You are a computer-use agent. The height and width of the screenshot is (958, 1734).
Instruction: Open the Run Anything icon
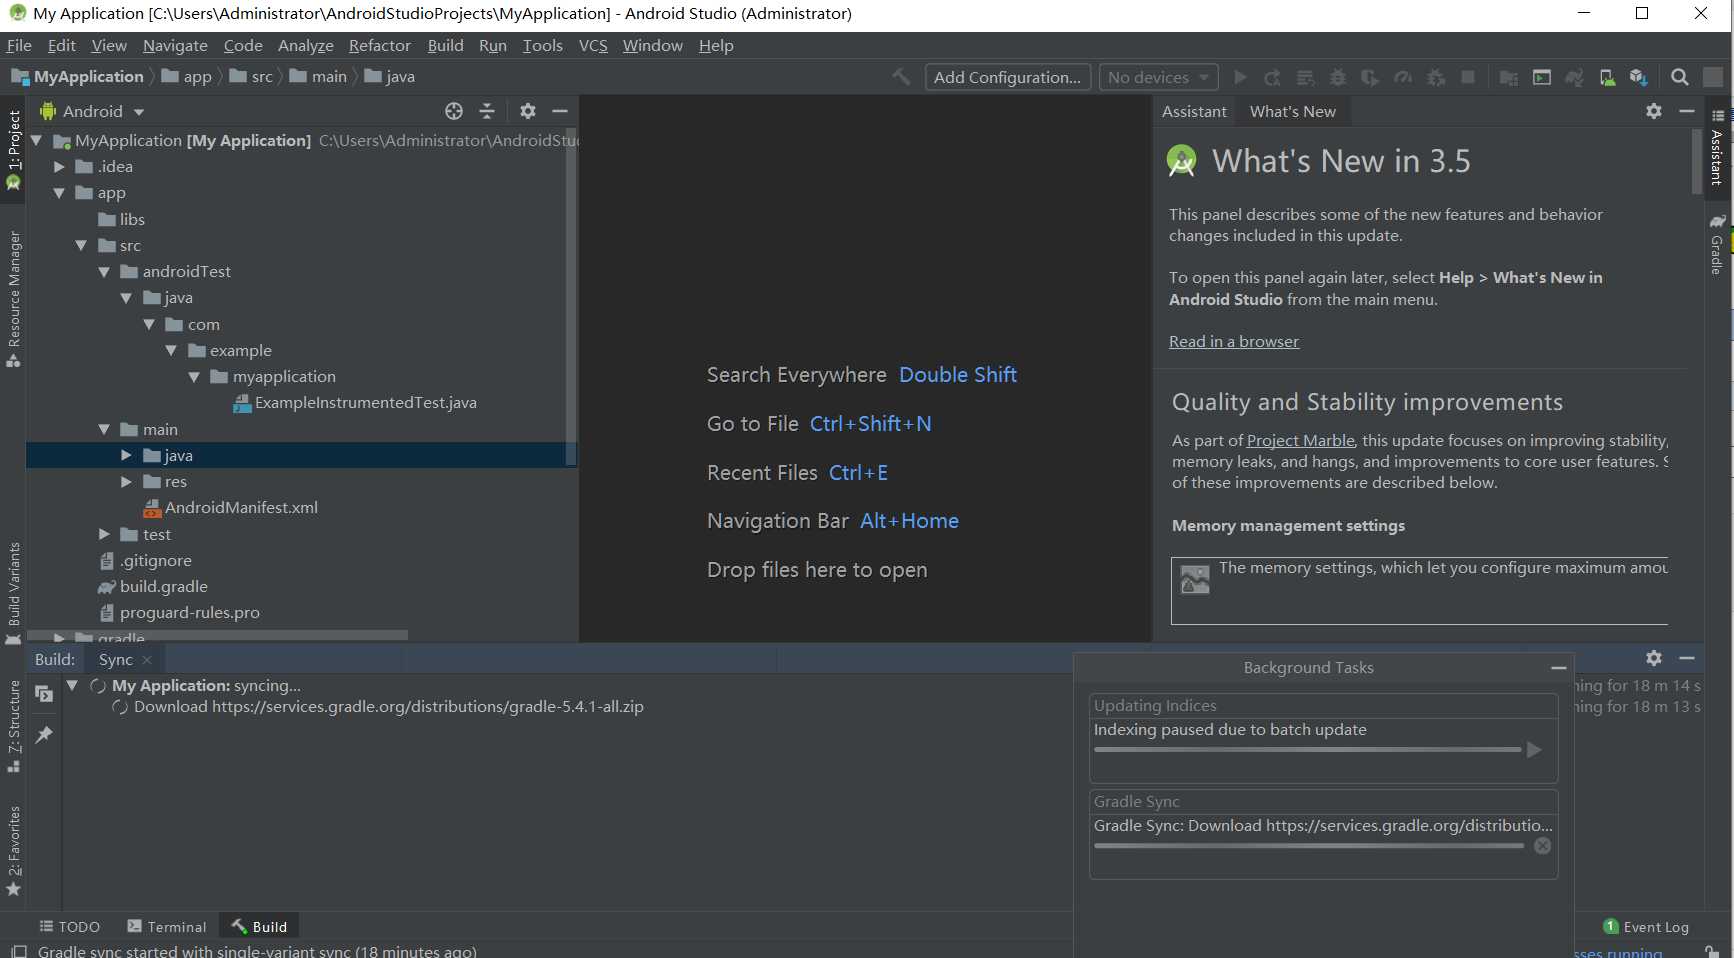tap(1542, 77)
